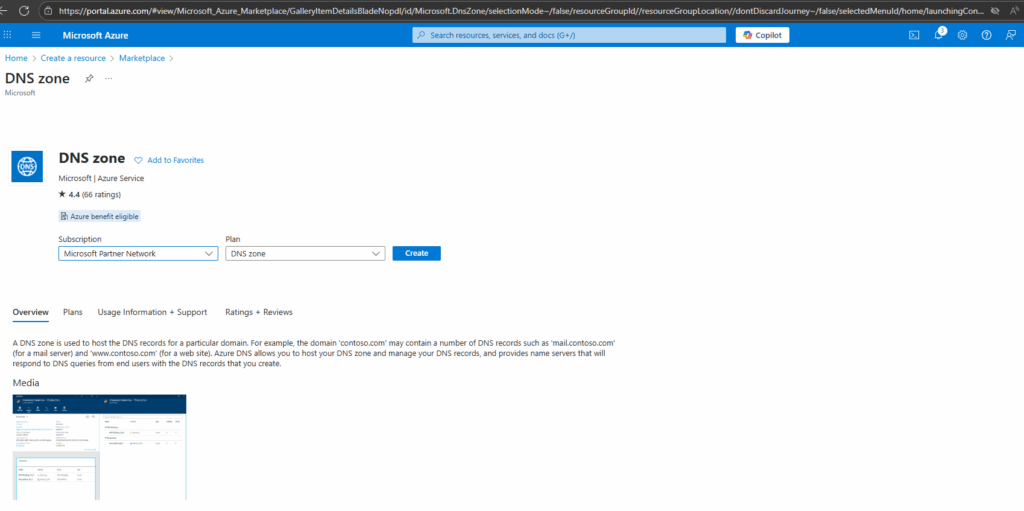The height and width of the screenshot is (511, 1024).
Task: Open Usage Information + Support tab
Action: [x=152, y=312]
